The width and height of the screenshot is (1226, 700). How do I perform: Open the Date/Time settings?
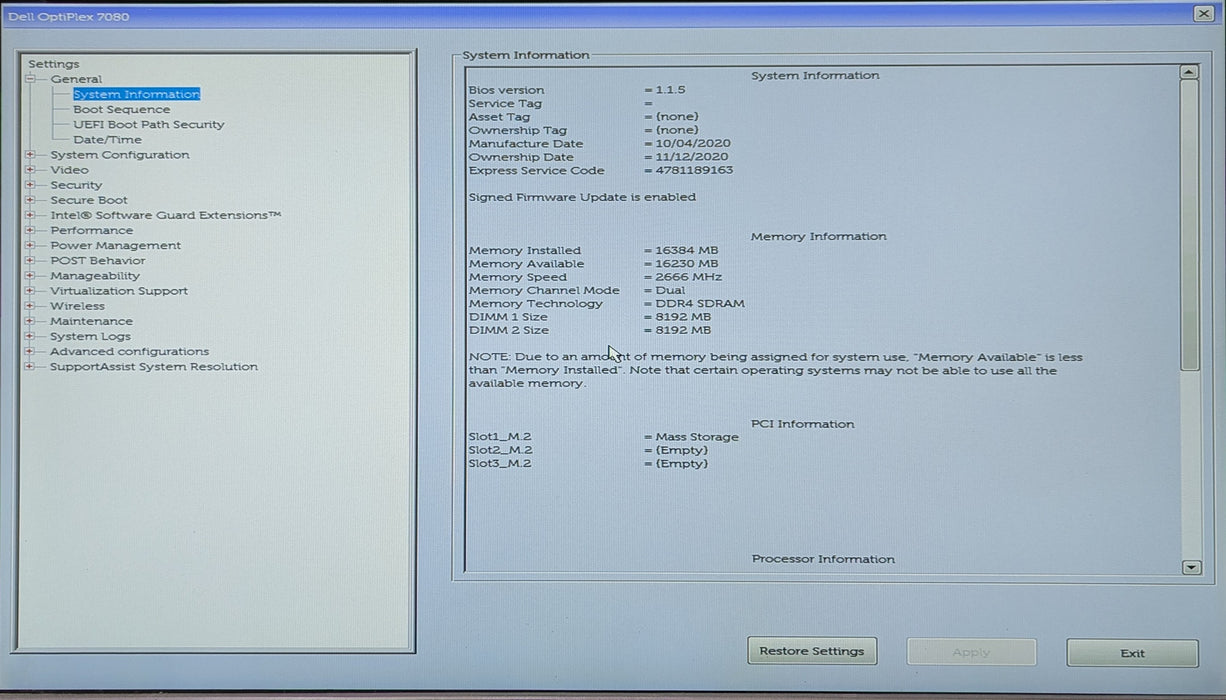coord(107,140)
